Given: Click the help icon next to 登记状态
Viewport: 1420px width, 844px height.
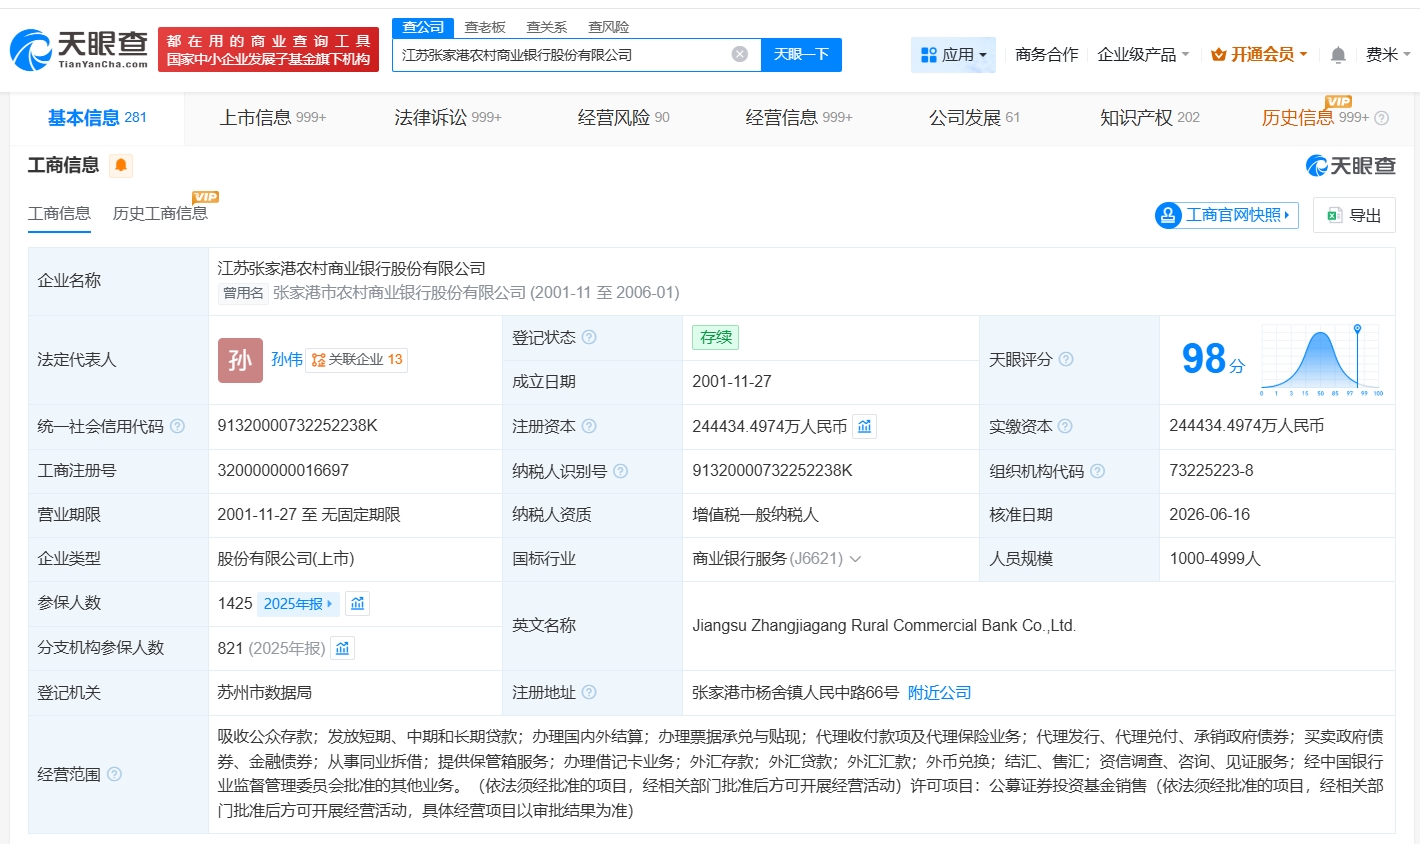Looking at the screenshot, I should pos(589,337).
